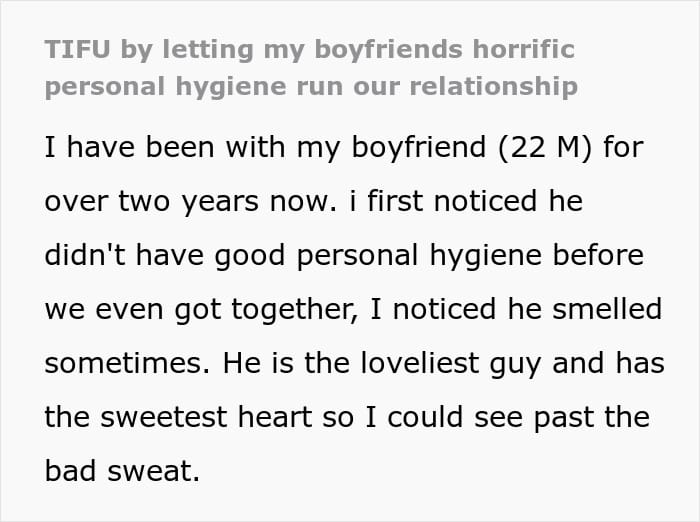Viewport: 700px width, 522px height.
Task: Click the phrase "we even got together,"
Action: click(x=201, y=310)
